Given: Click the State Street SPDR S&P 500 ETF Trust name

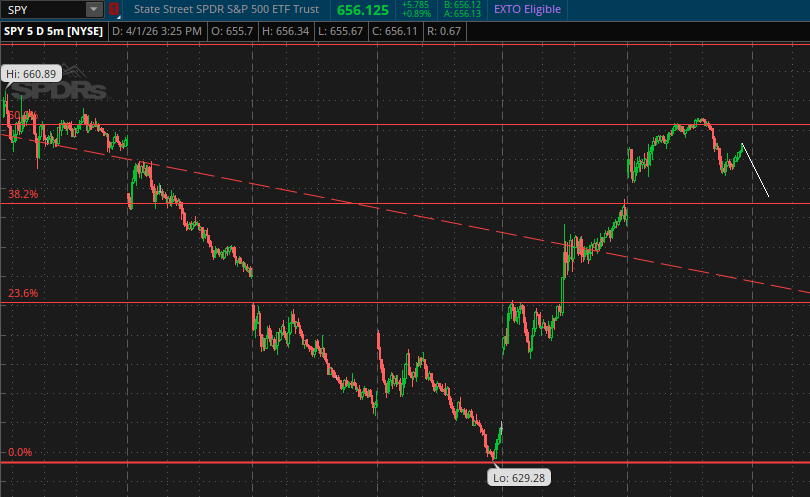Looking at the screenshot, I should (226, 9).
